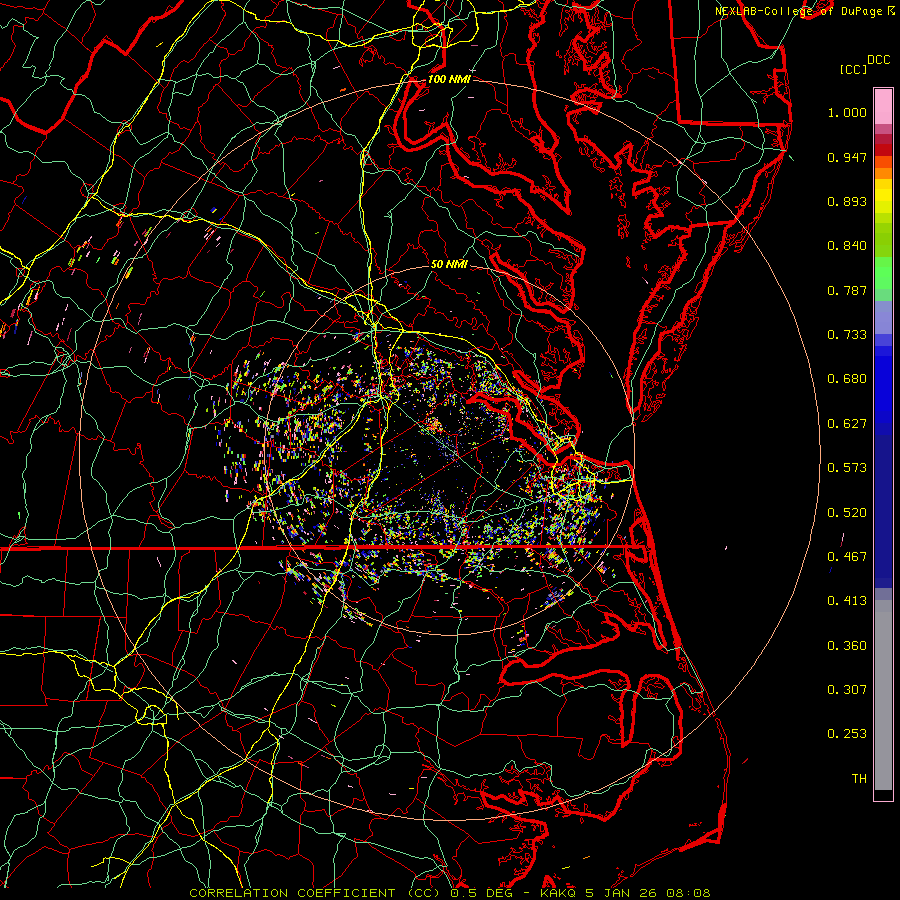The height and width of the screenshot is (900, 900).
Task: Click the yellow highway interchange loop on map
Action: click(153, 714)
